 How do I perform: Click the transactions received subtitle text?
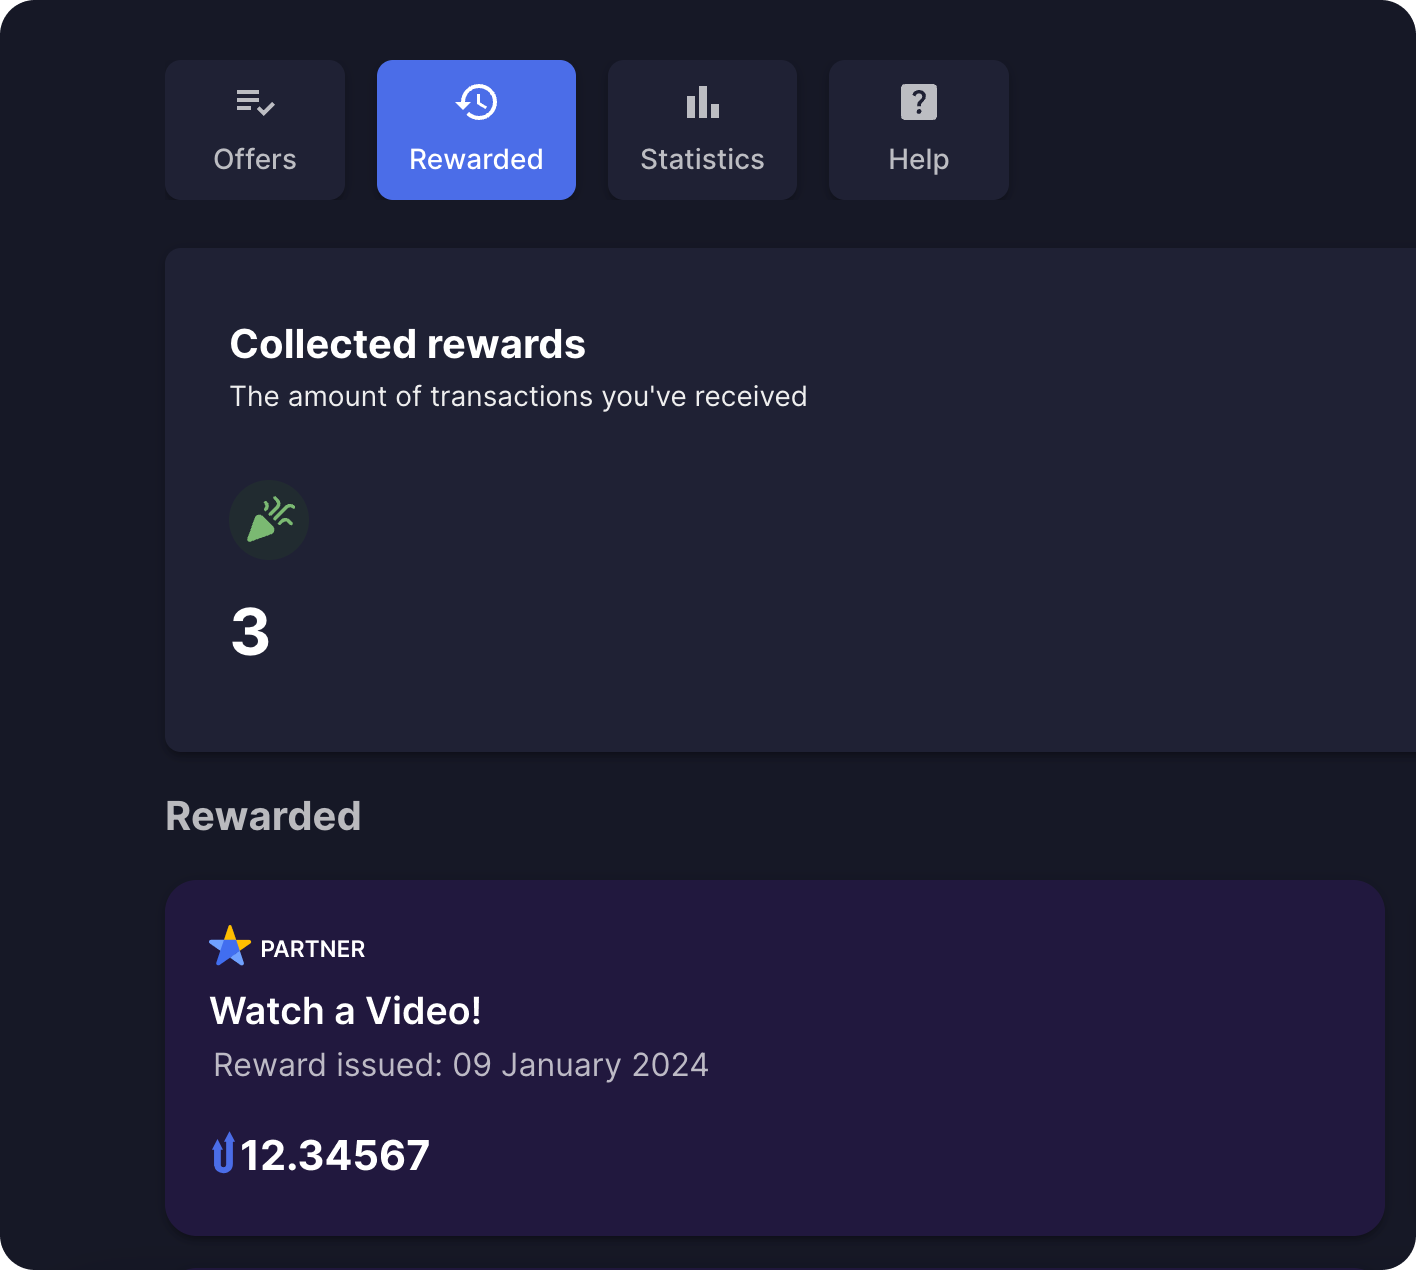click(x=518, y=397)
